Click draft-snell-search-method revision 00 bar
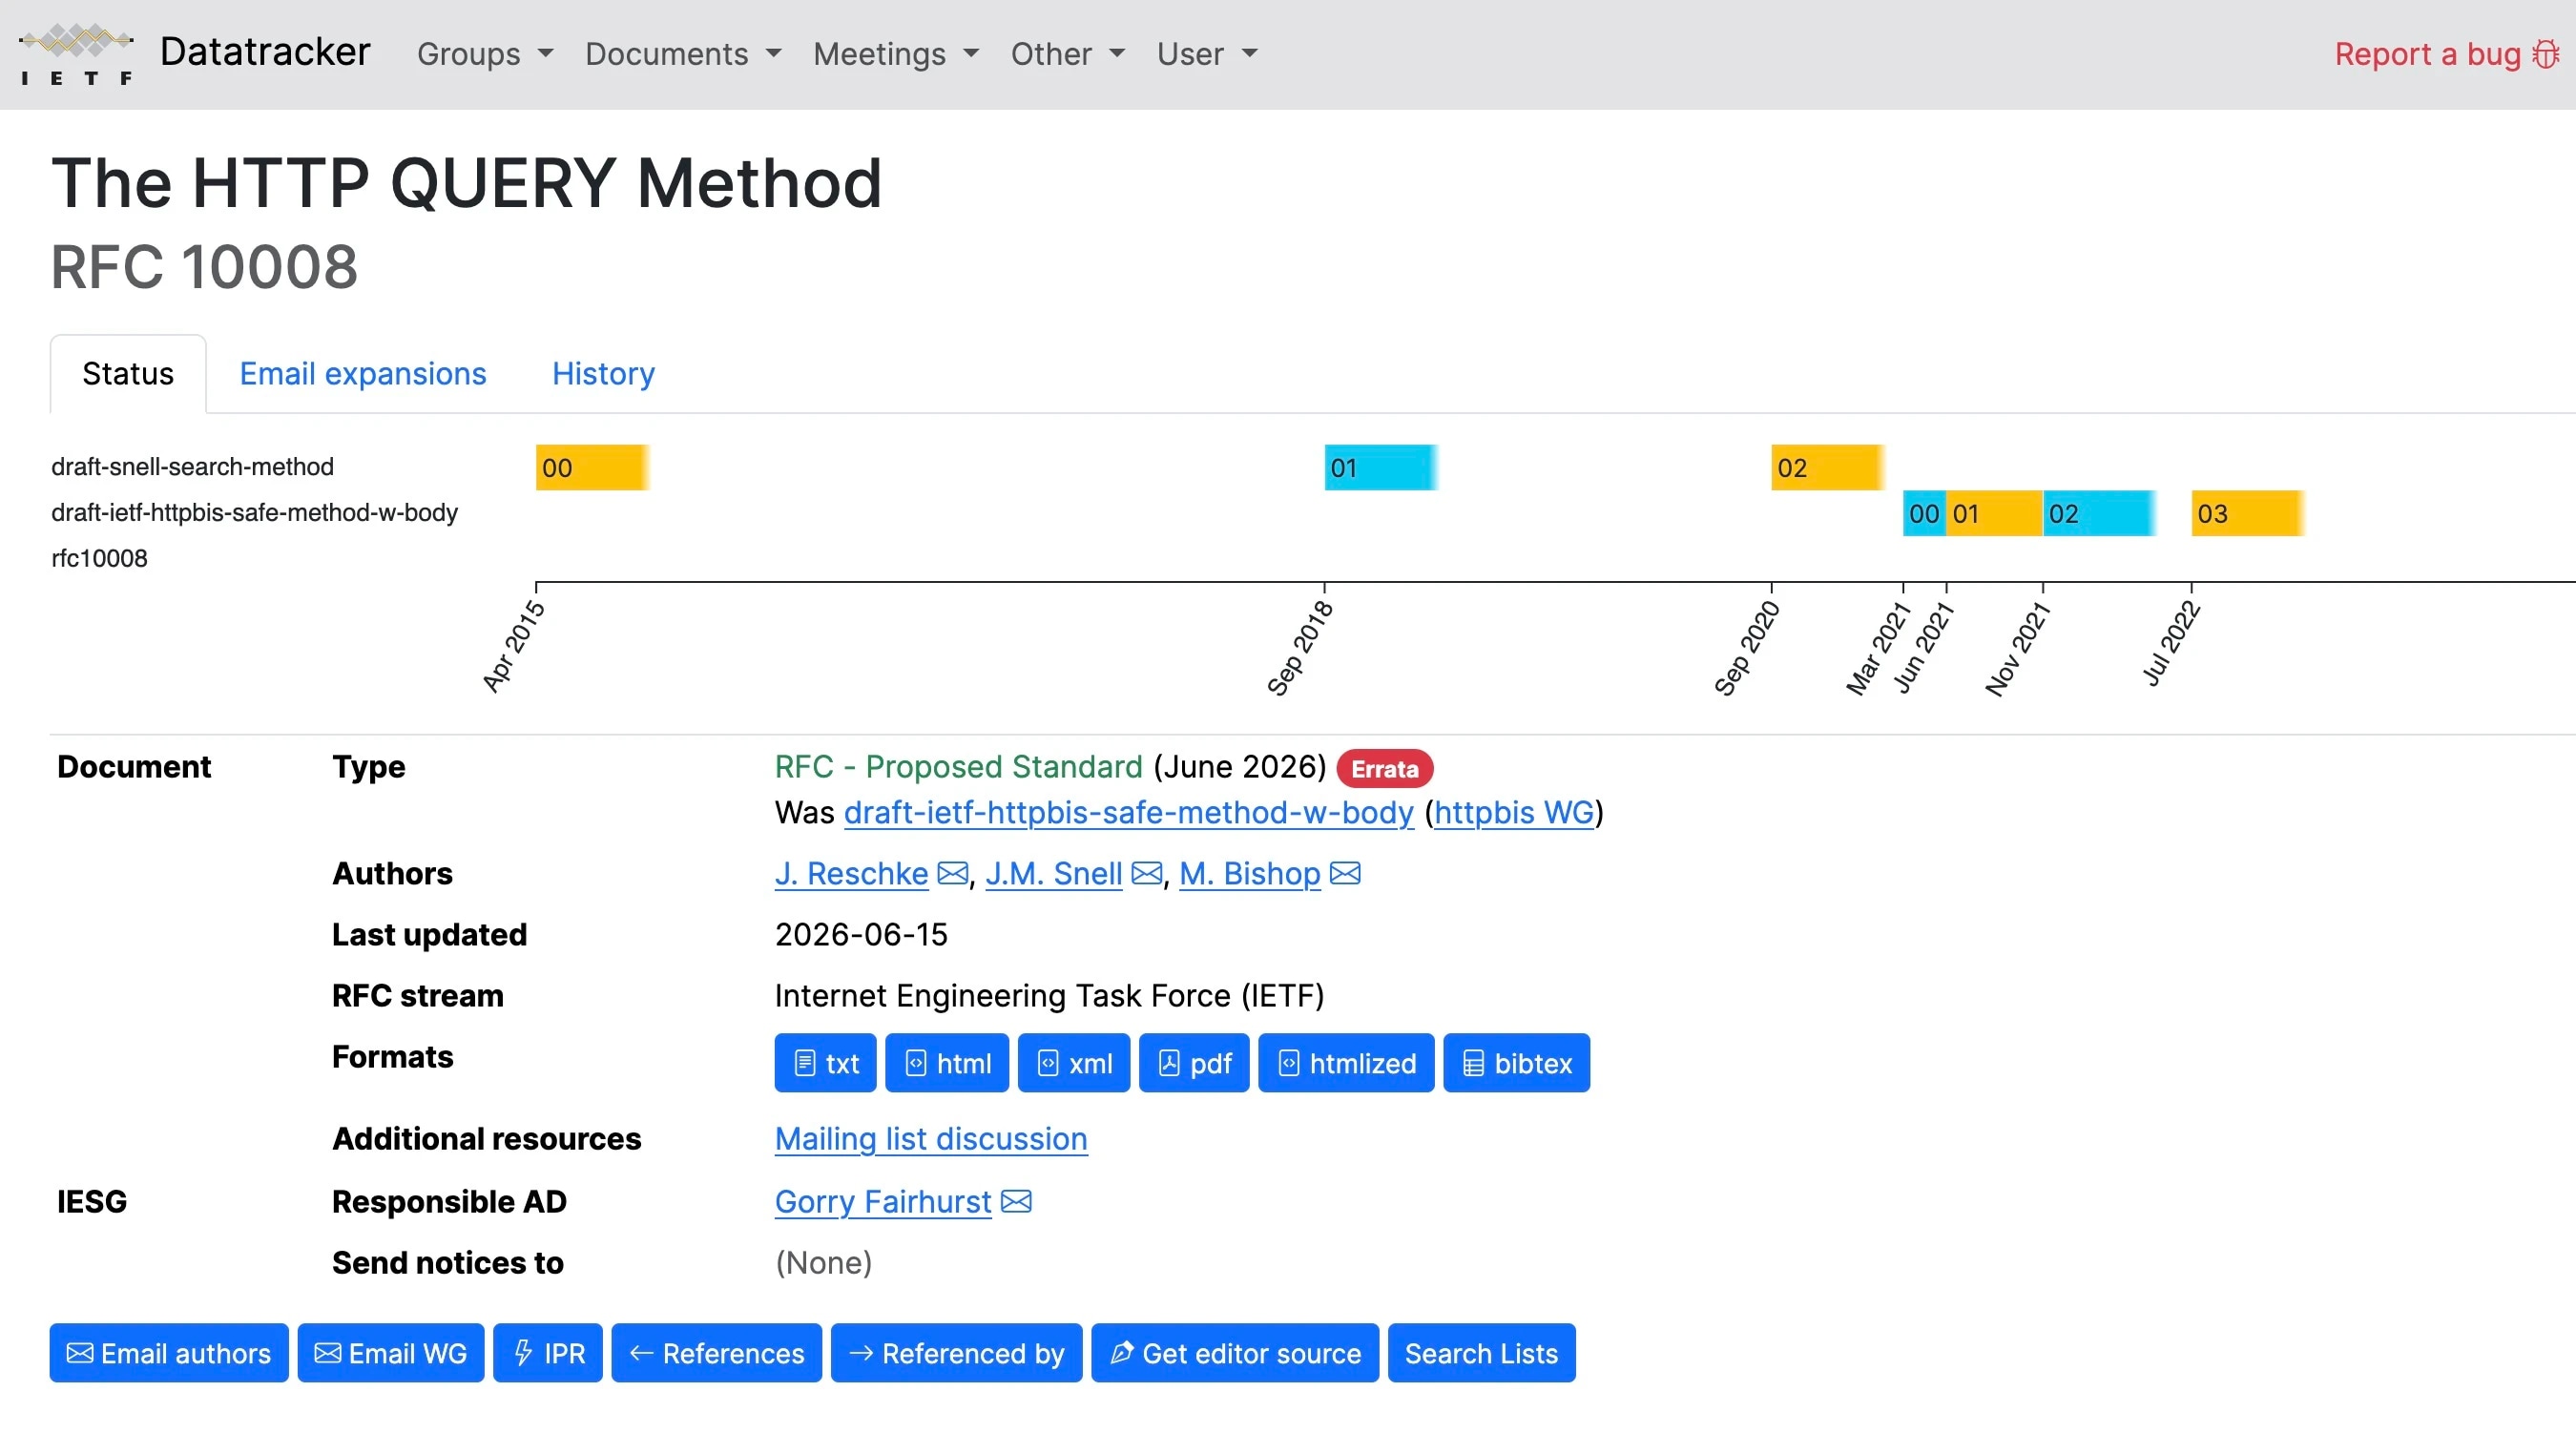This screenshot has height=1433, width=2576. [592, 468]
